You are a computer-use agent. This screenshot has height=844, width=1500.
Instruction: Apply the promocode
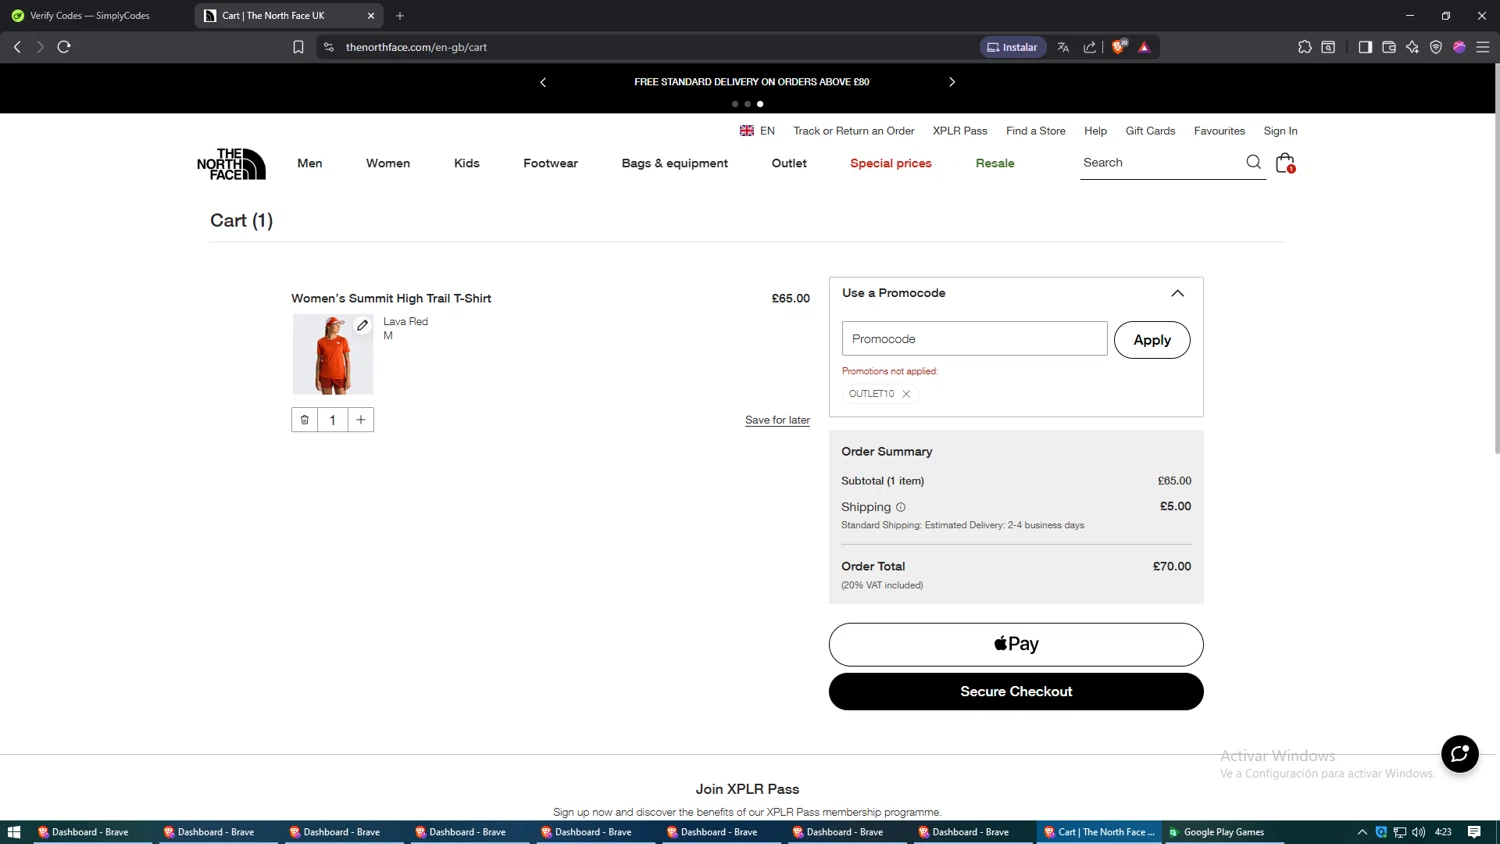coord(1152,340)
